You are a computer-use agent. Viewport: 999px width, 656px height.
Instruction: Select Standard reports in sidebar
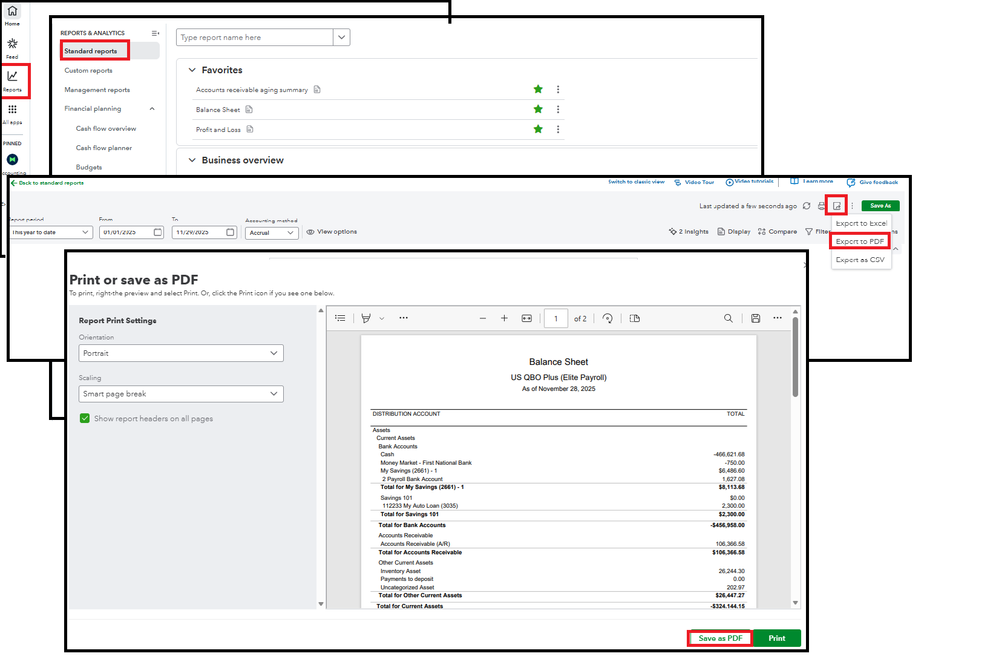pos(90,51)
